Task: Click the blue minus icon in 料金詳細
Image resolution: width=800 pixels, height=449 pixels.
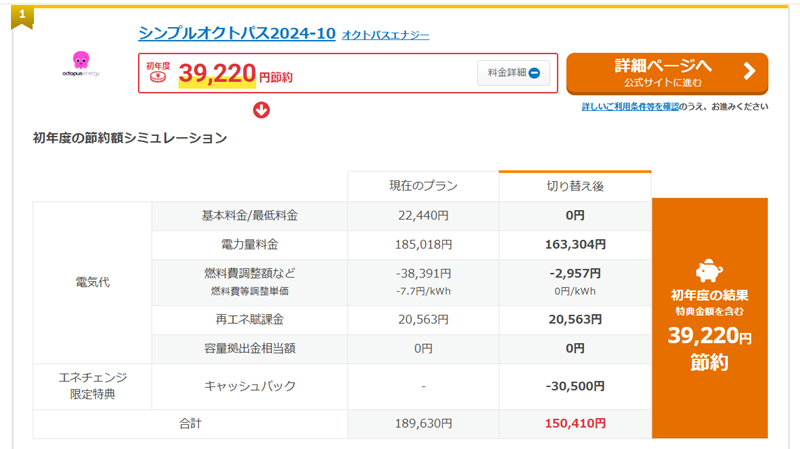Action: (534, 73)
